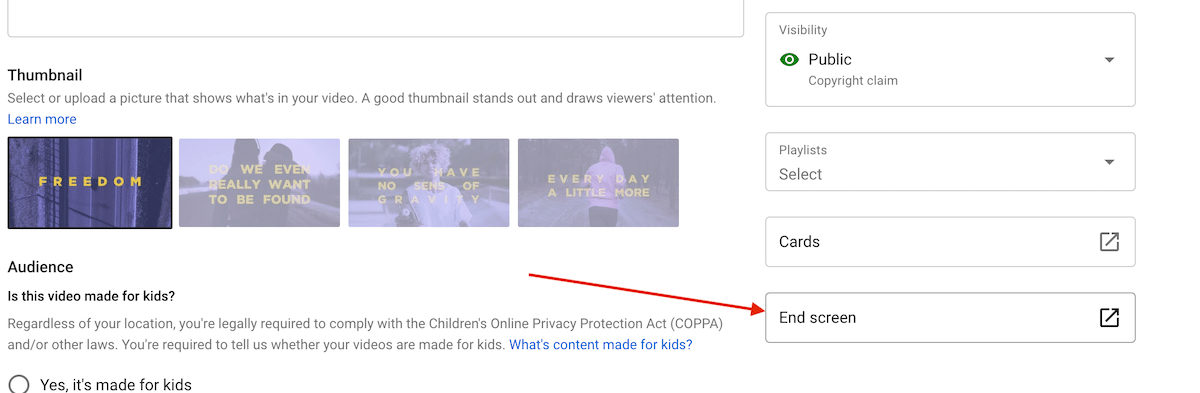Click the "Yes, it's made for kids" label text
The image size is (1200, 393).
116,385
